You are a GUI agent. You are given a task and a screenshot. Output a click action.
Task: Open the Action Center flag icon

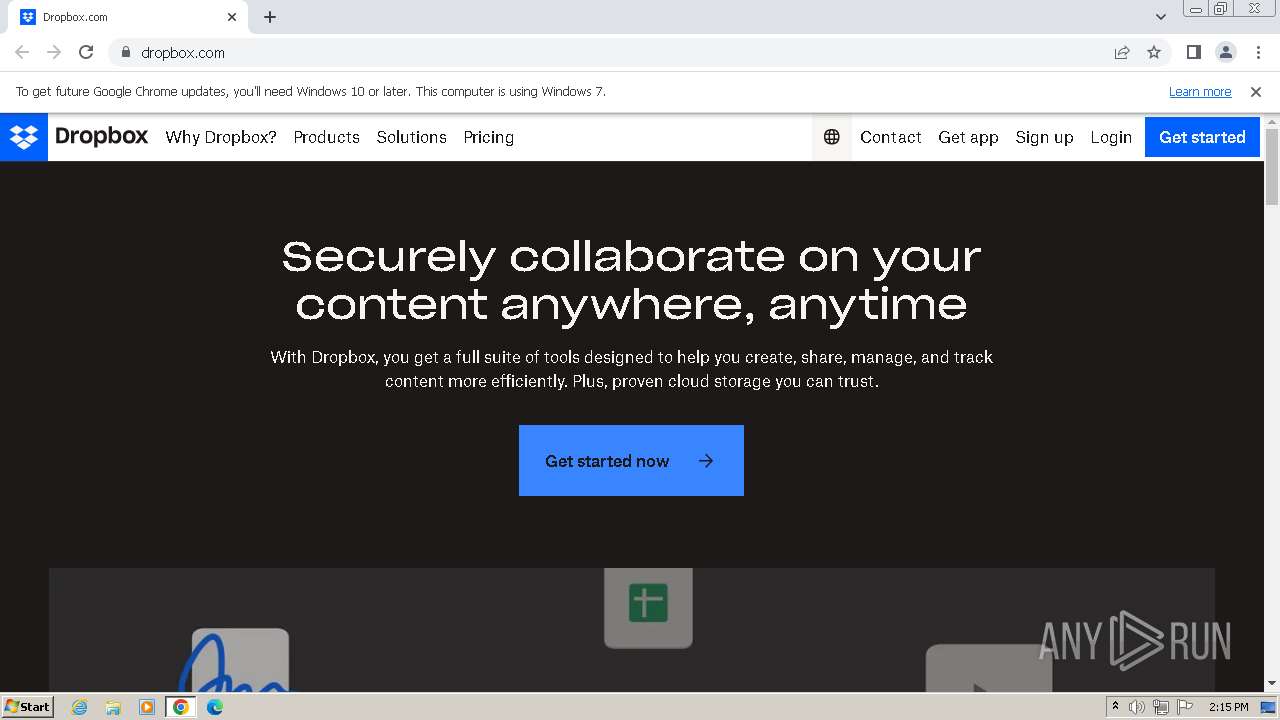point(1185,707)
